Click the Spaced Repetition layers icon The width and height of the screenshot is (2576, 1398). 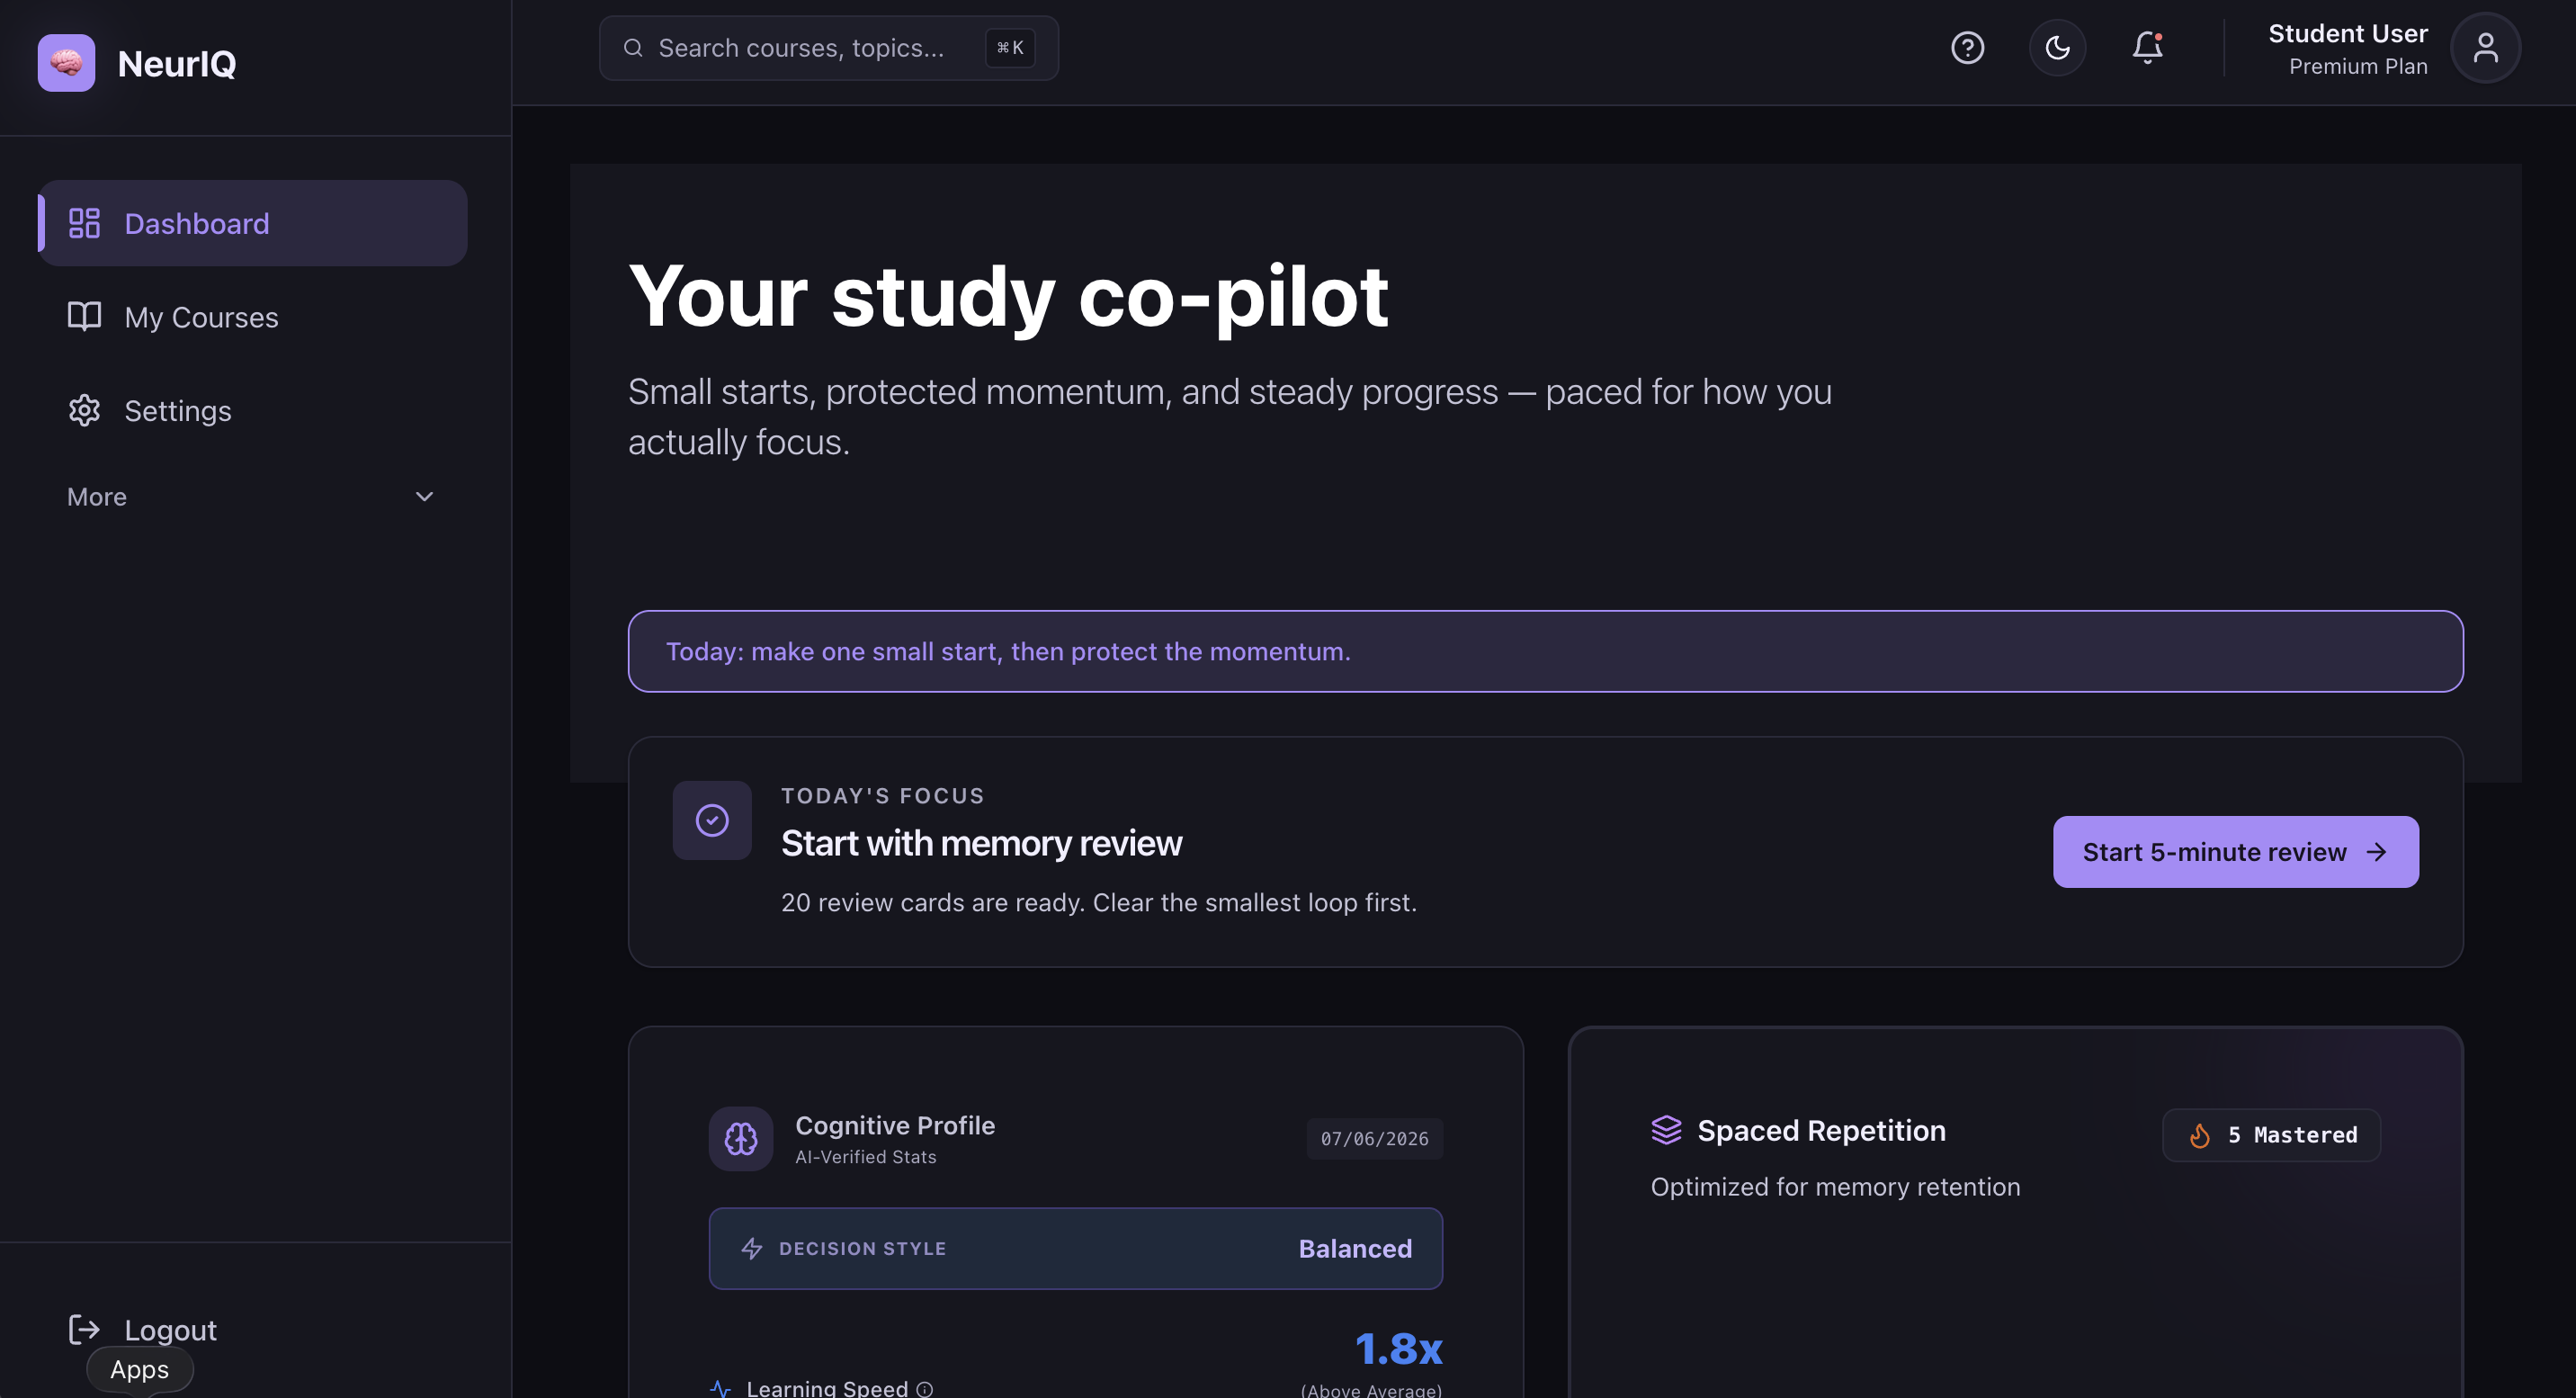click(1666, 1130)
